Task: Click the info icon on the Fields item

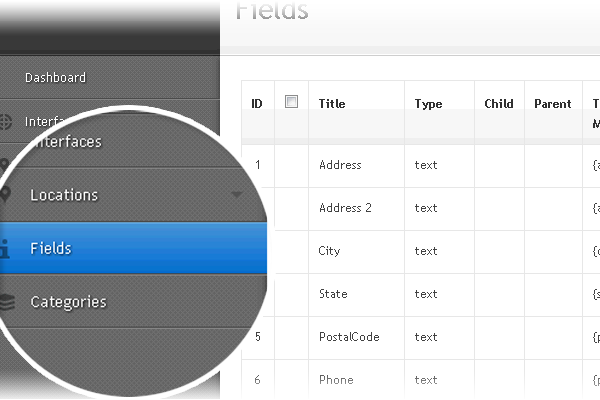Action: pyautogui.click(x=5, y=249)
